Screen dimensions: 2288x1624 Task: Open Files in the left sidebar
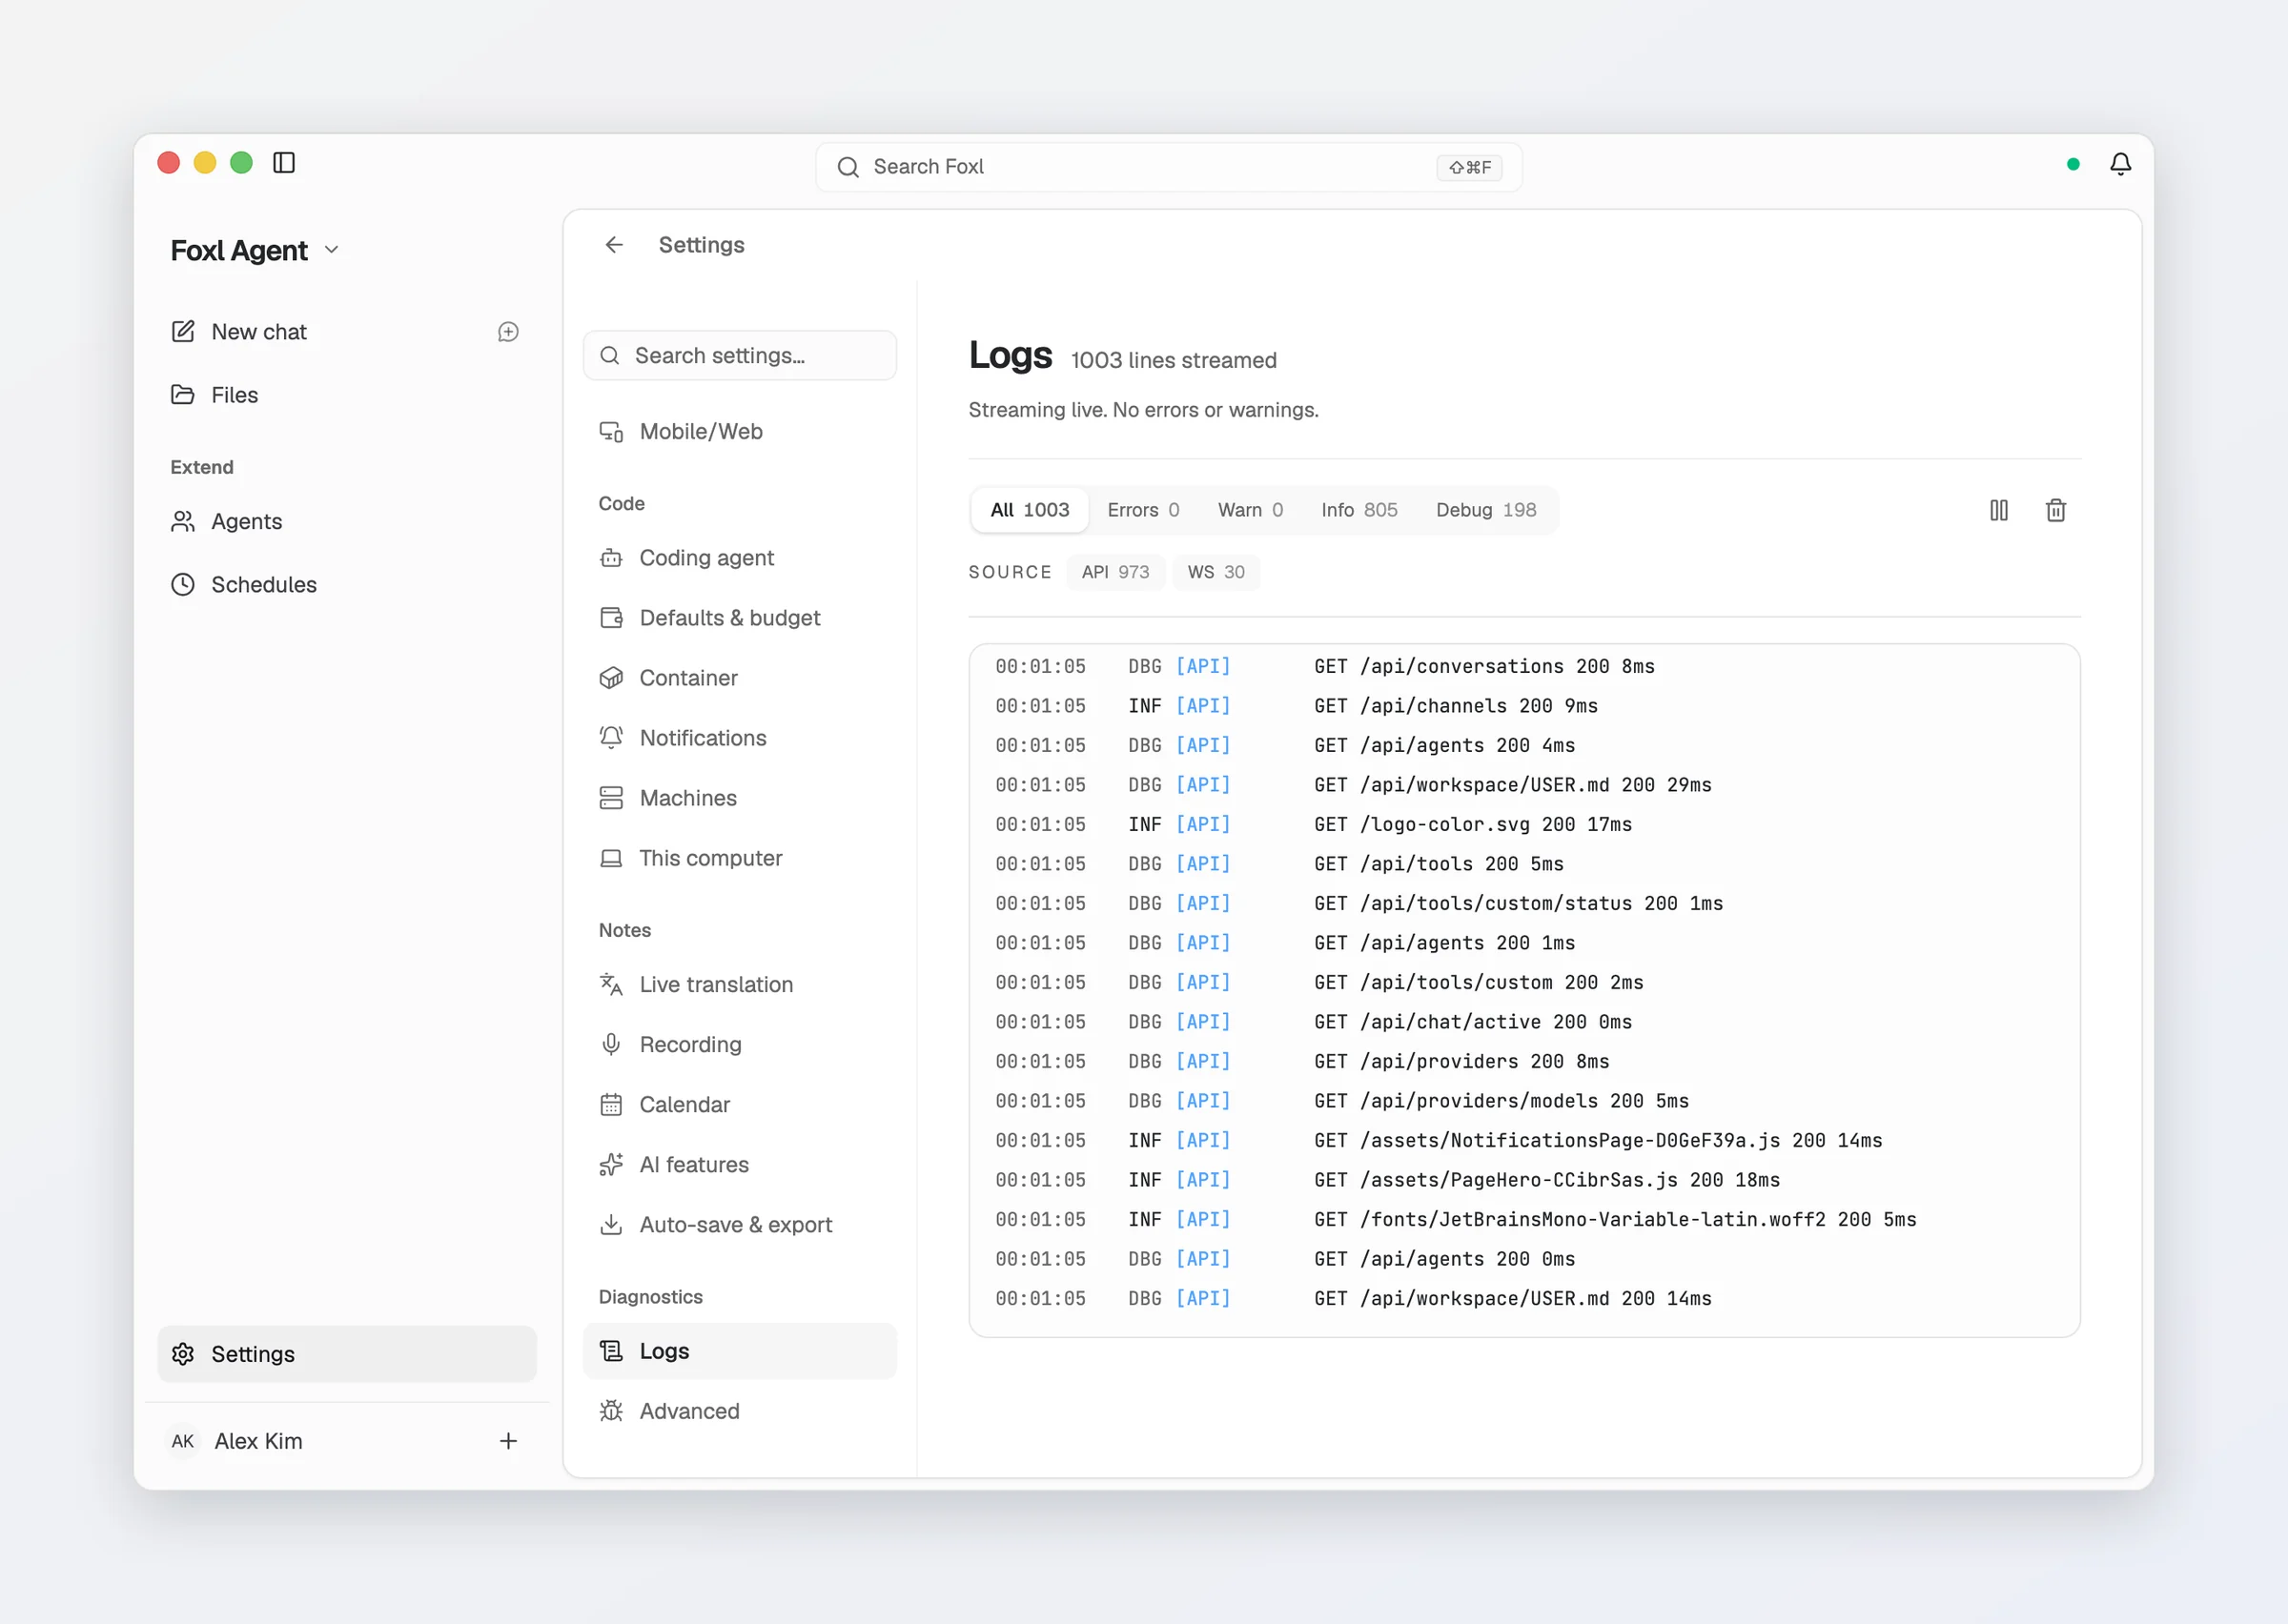(346, 395)
